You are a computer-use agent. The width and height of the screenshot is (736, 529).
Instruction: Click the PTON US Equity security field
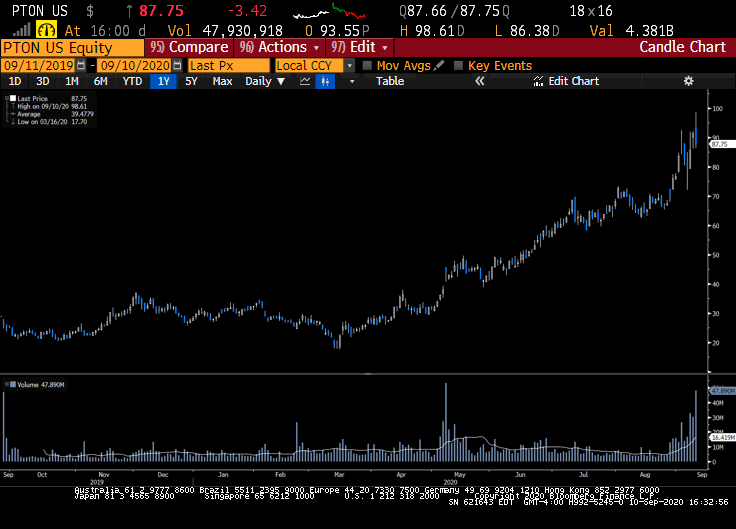tap(72, 48)
